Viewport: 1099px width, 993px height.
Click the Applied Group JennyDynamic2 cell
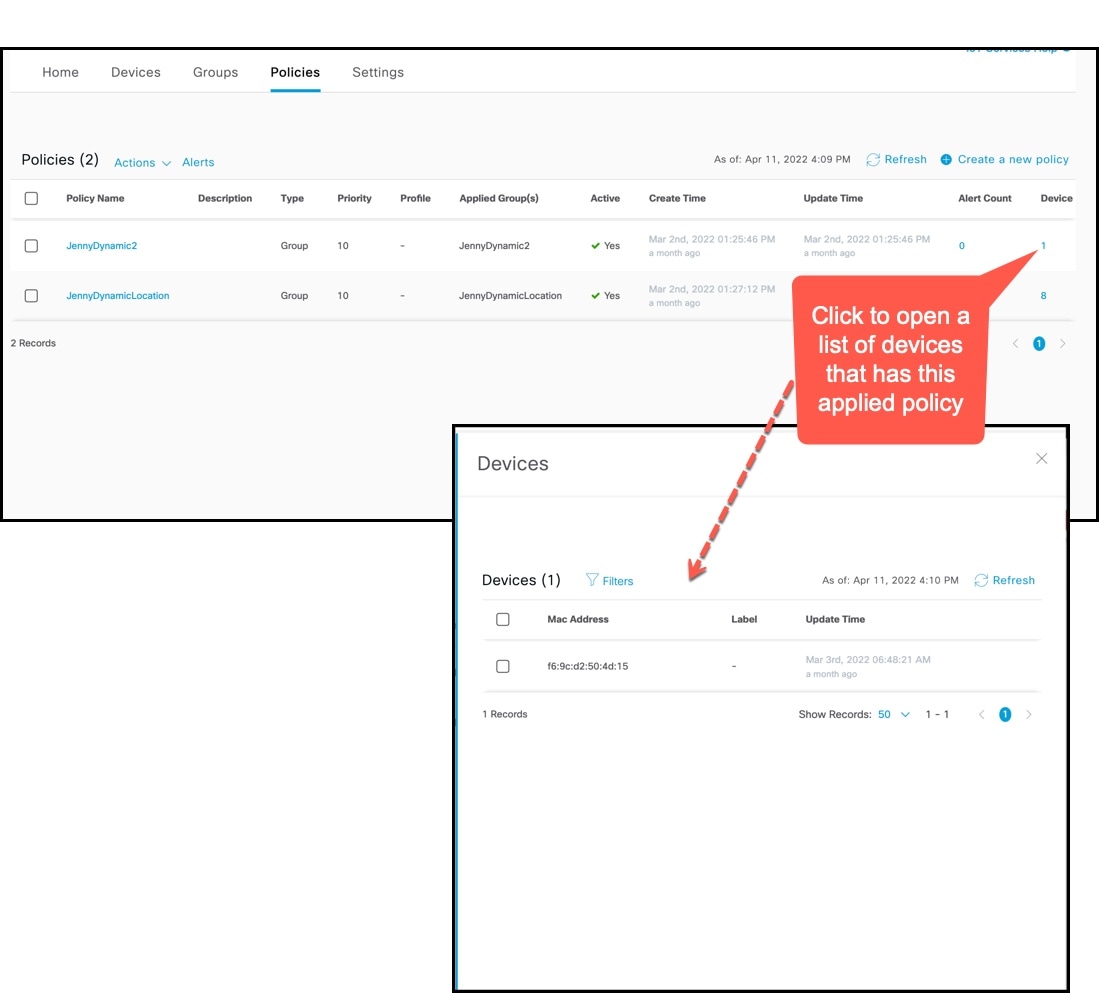point(494,246)
